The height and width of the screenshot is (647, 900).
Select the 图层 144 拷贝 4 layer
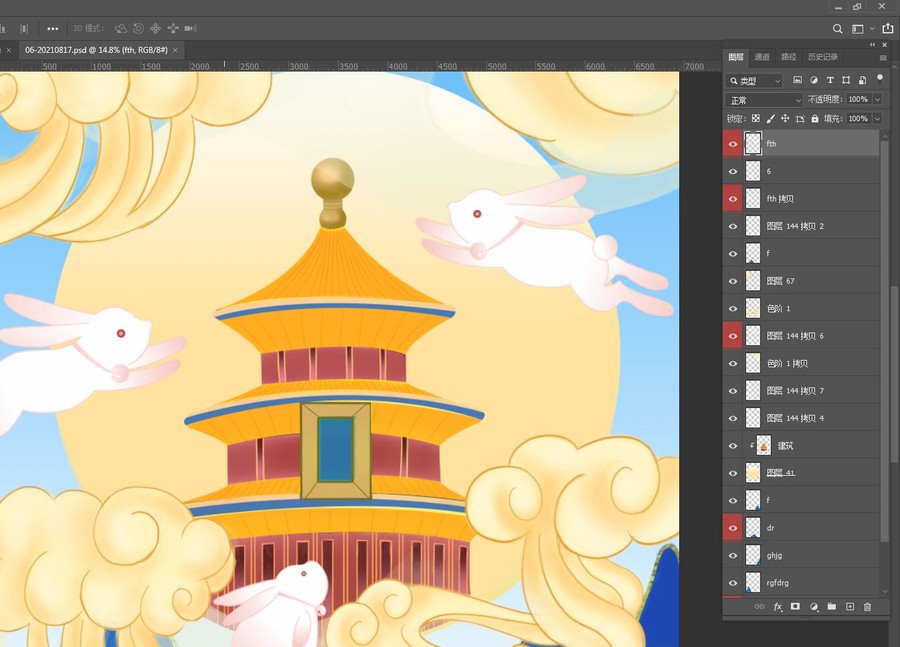[801, 418]
